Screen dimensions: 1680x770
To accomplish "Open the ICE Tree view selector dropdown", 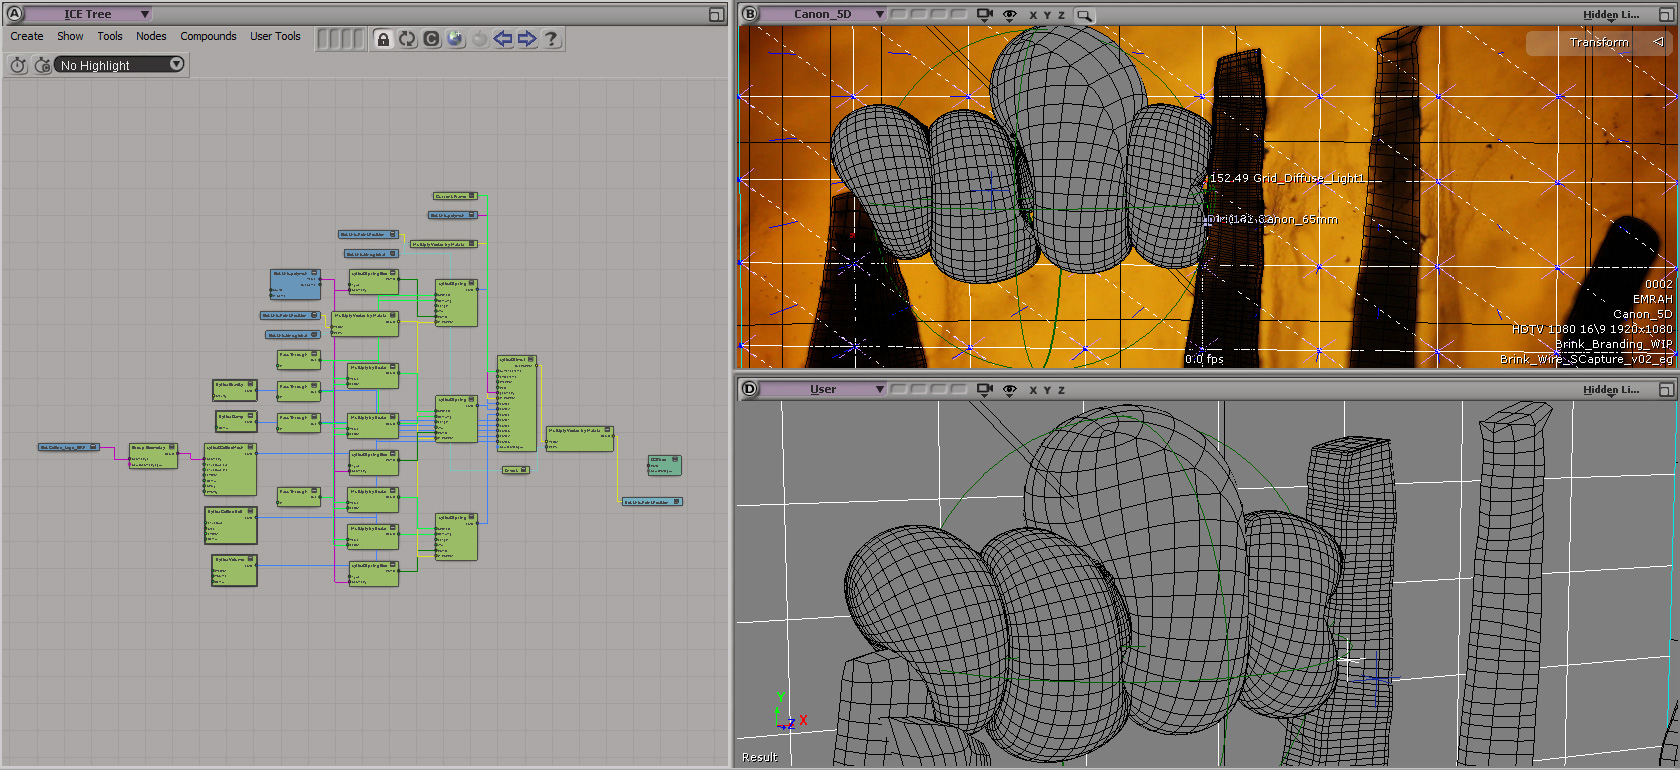I will [88, 14].
